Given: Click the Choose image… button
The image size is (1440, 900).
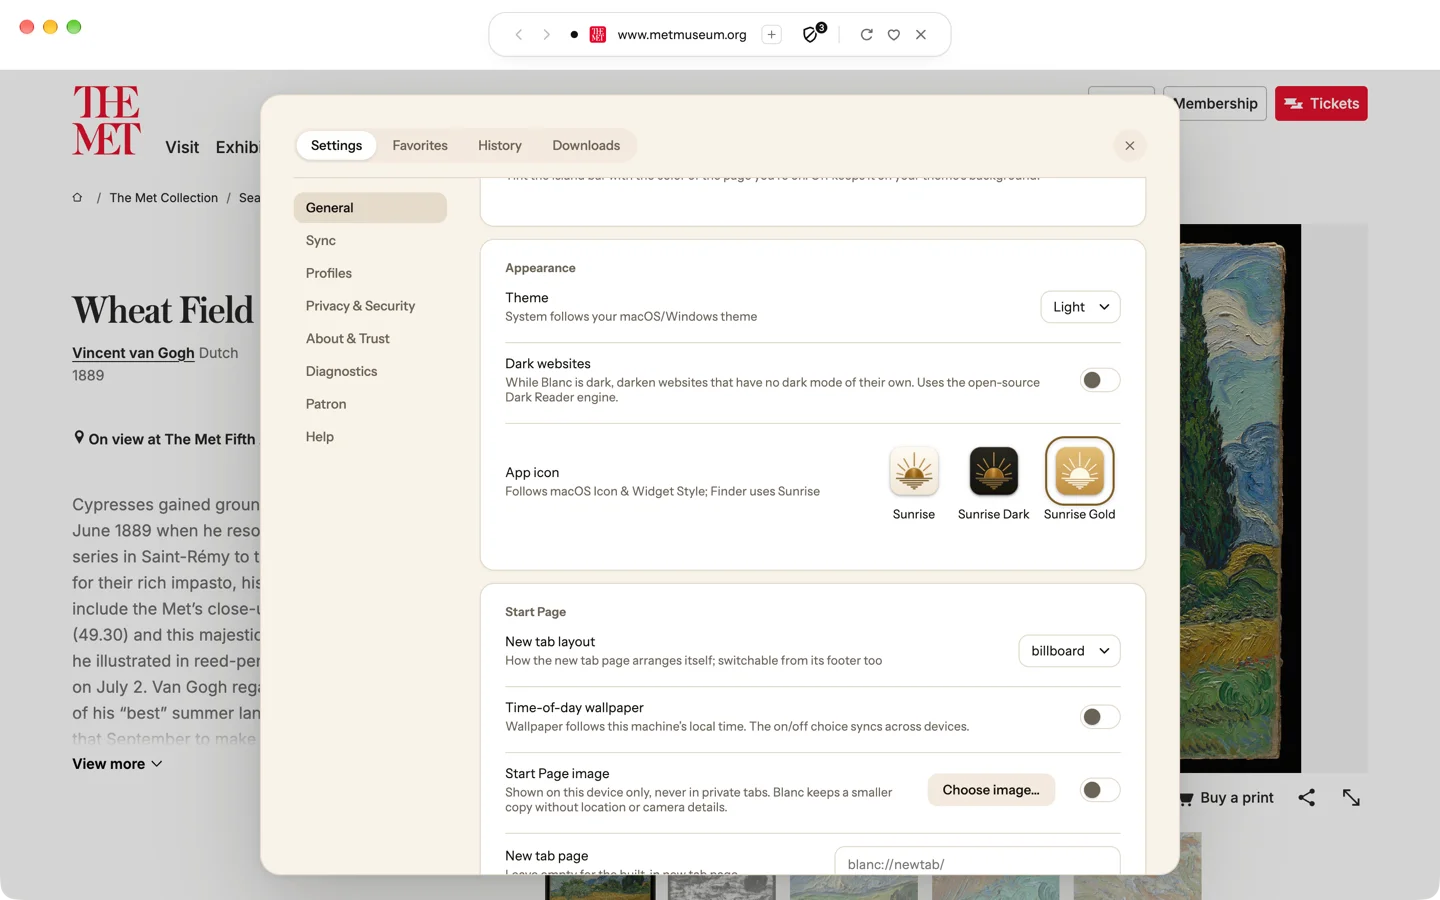Looking at the screenshot, I should pyautogui.click(x=991, y=790).
